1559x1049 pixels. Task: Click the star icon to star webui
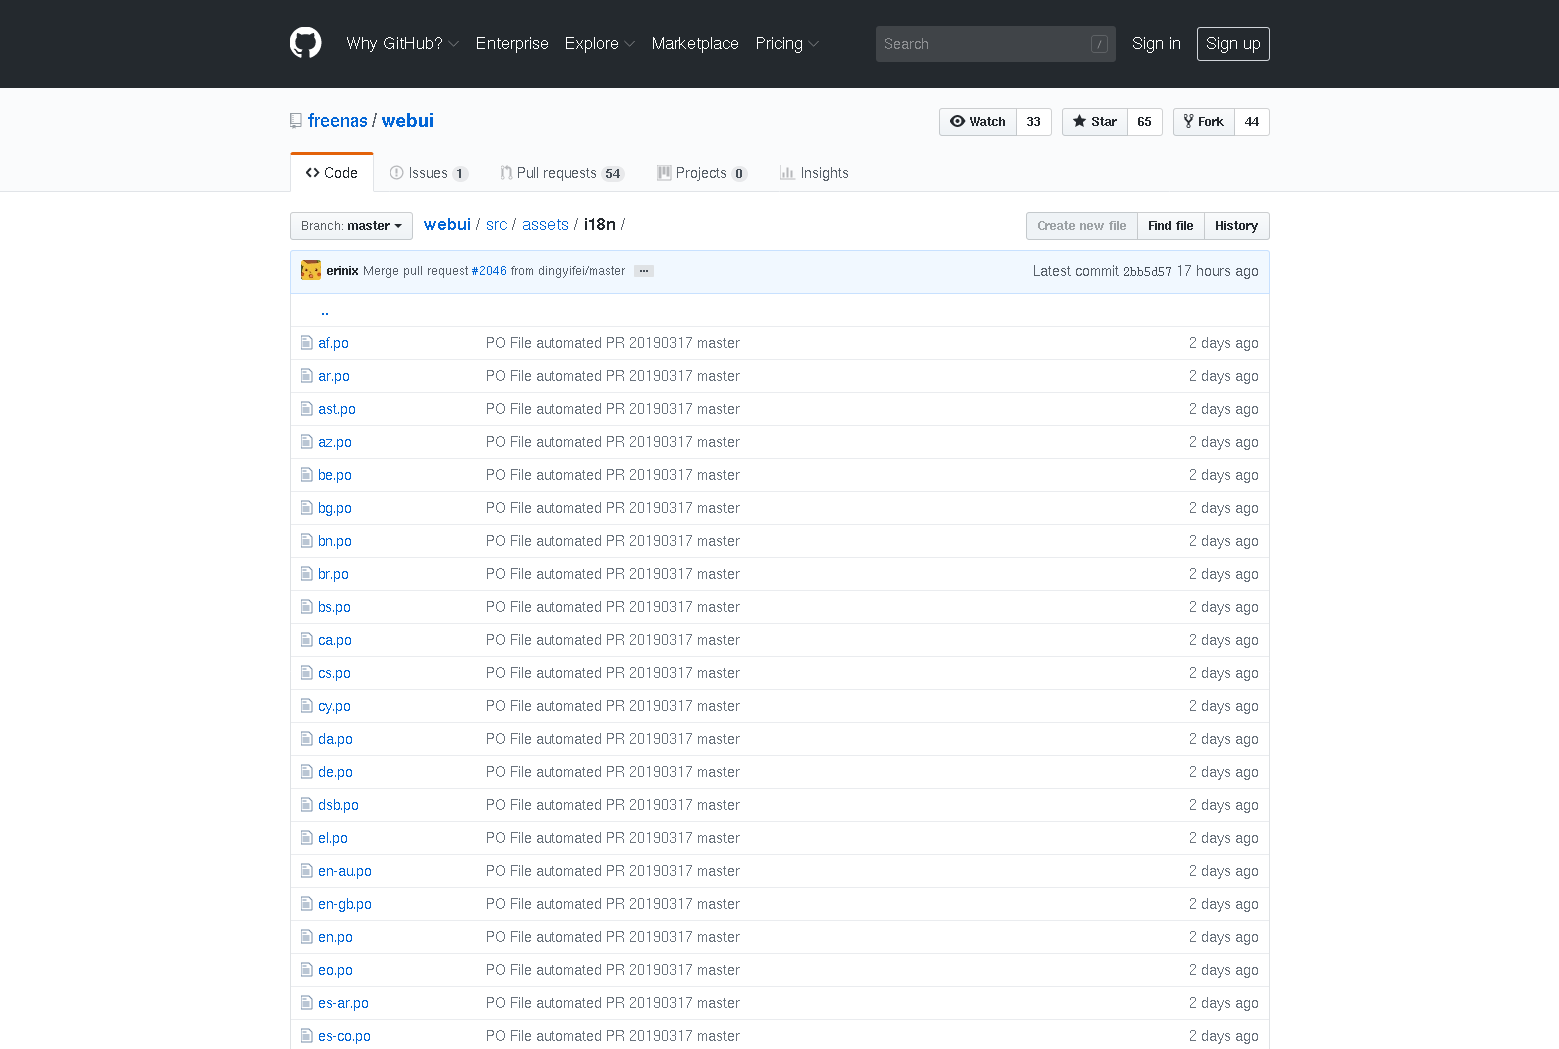1079,121
